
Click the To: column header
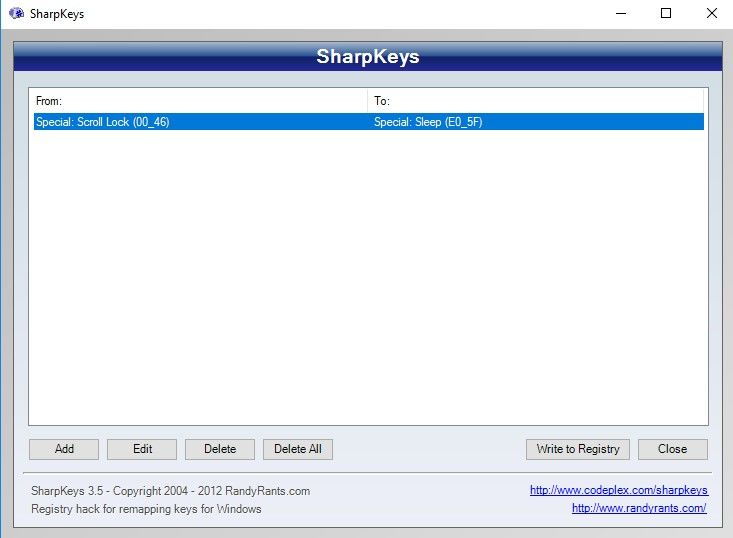(x=536, y=101)
